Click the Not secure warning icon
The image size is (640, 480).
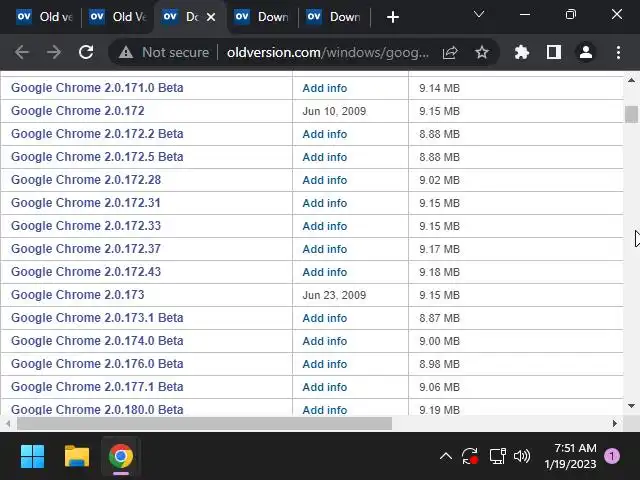click(x=126, y=52)
